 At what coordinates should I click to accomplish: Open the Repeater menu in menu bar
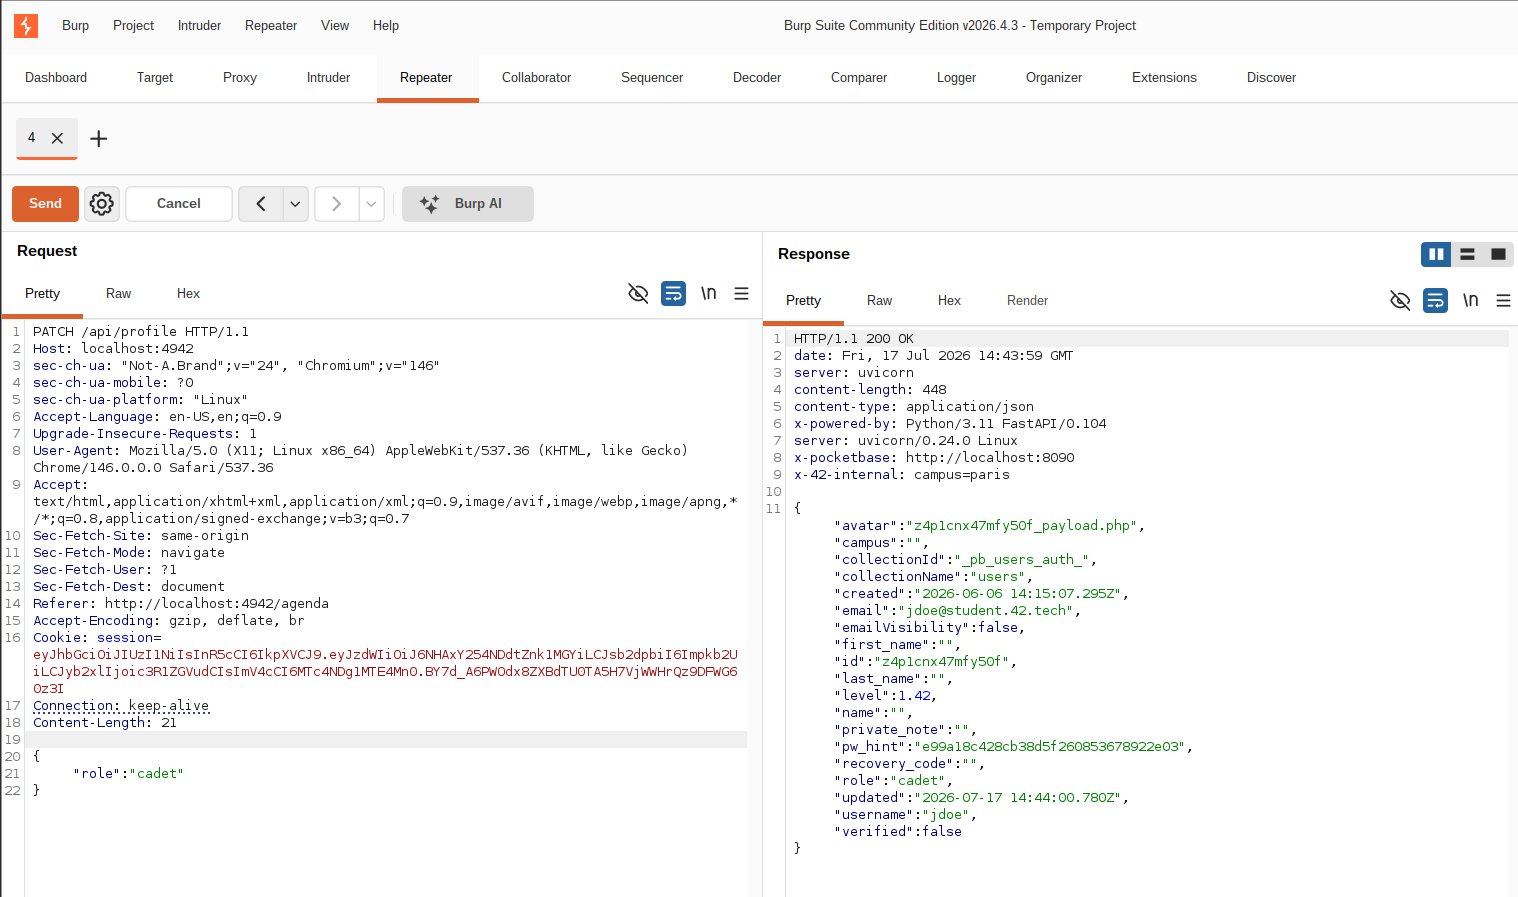pos(271,26)
